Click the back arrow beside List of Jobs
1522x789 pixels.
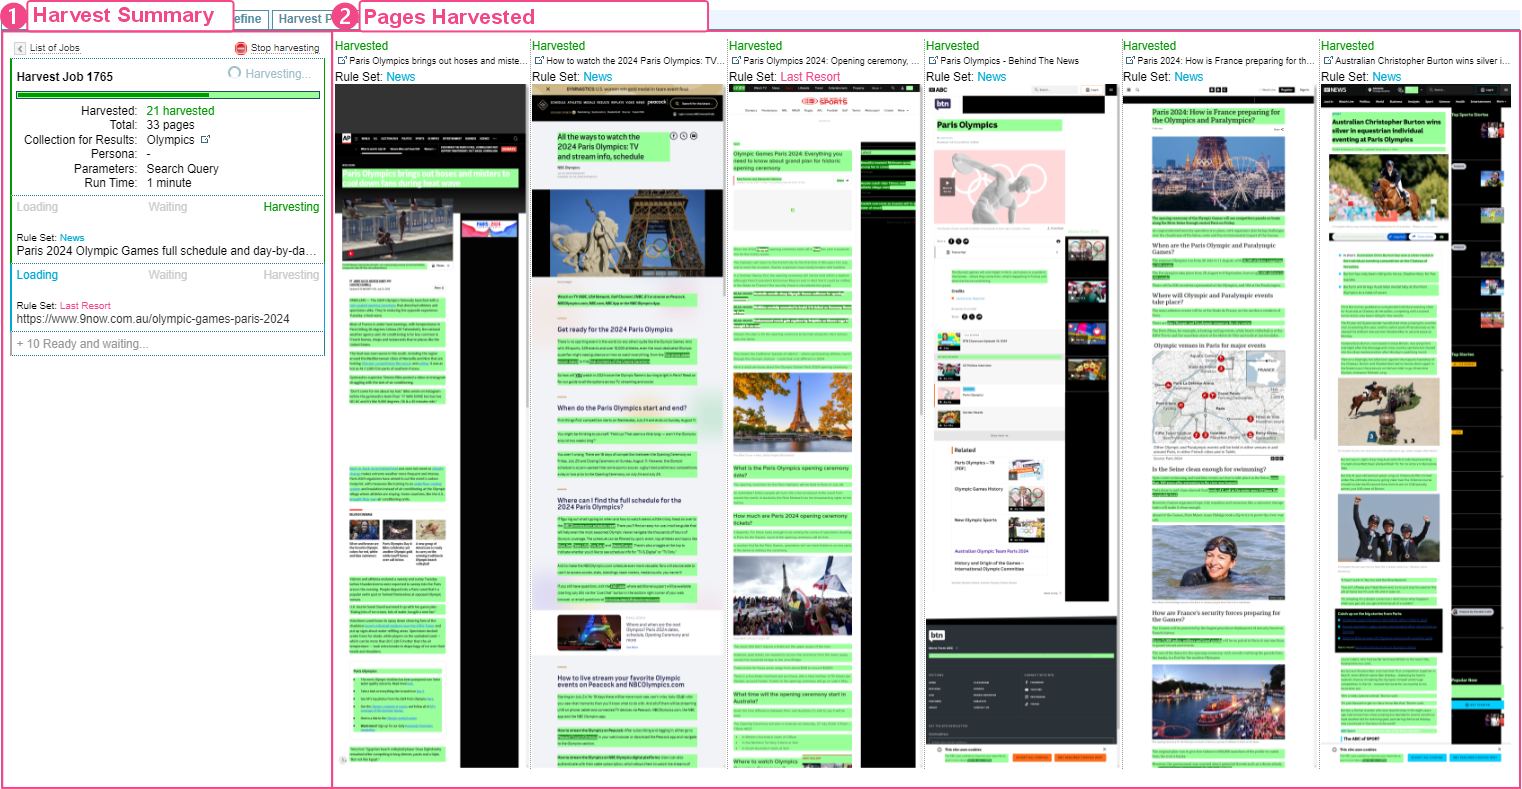20,48
